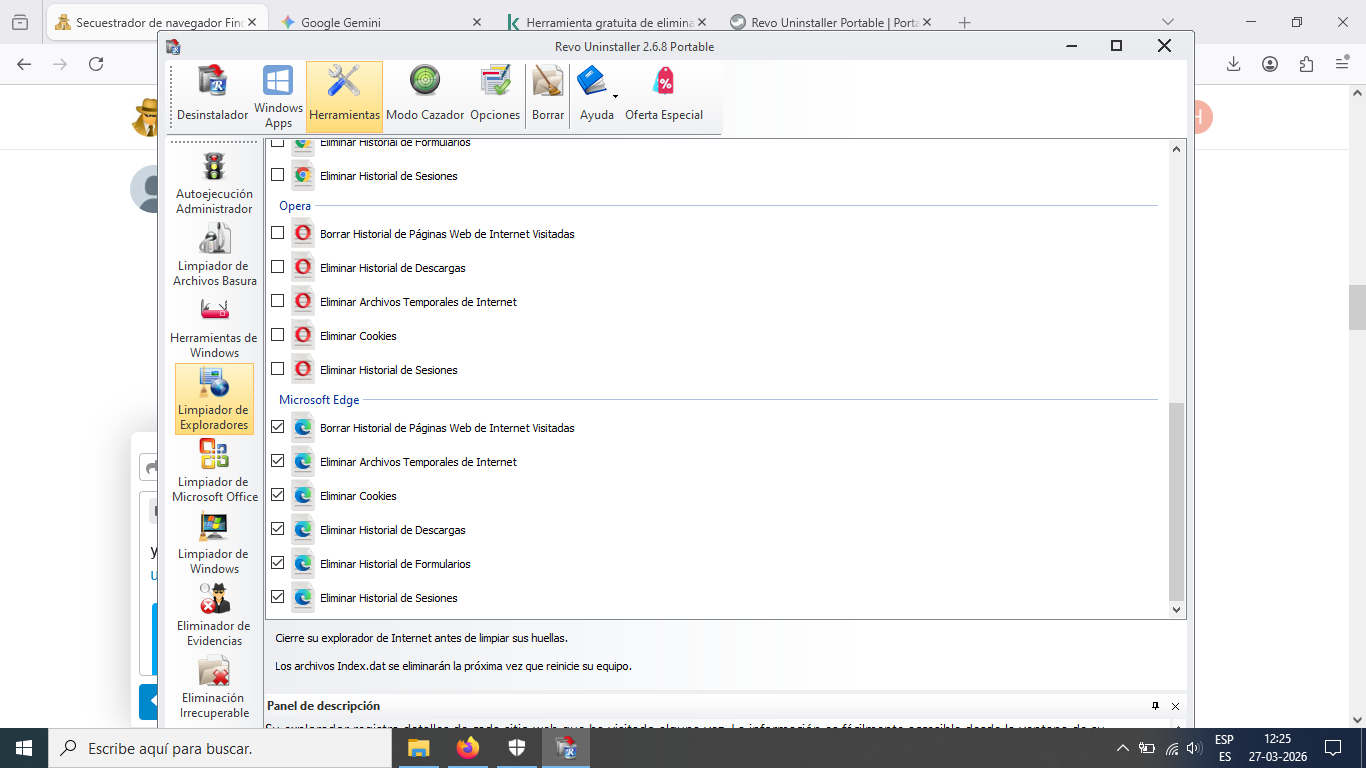Viewport: 1366px width, 768px height.
Task: Click the Borrar toolbar button
Action: click(x=548, y=96)
